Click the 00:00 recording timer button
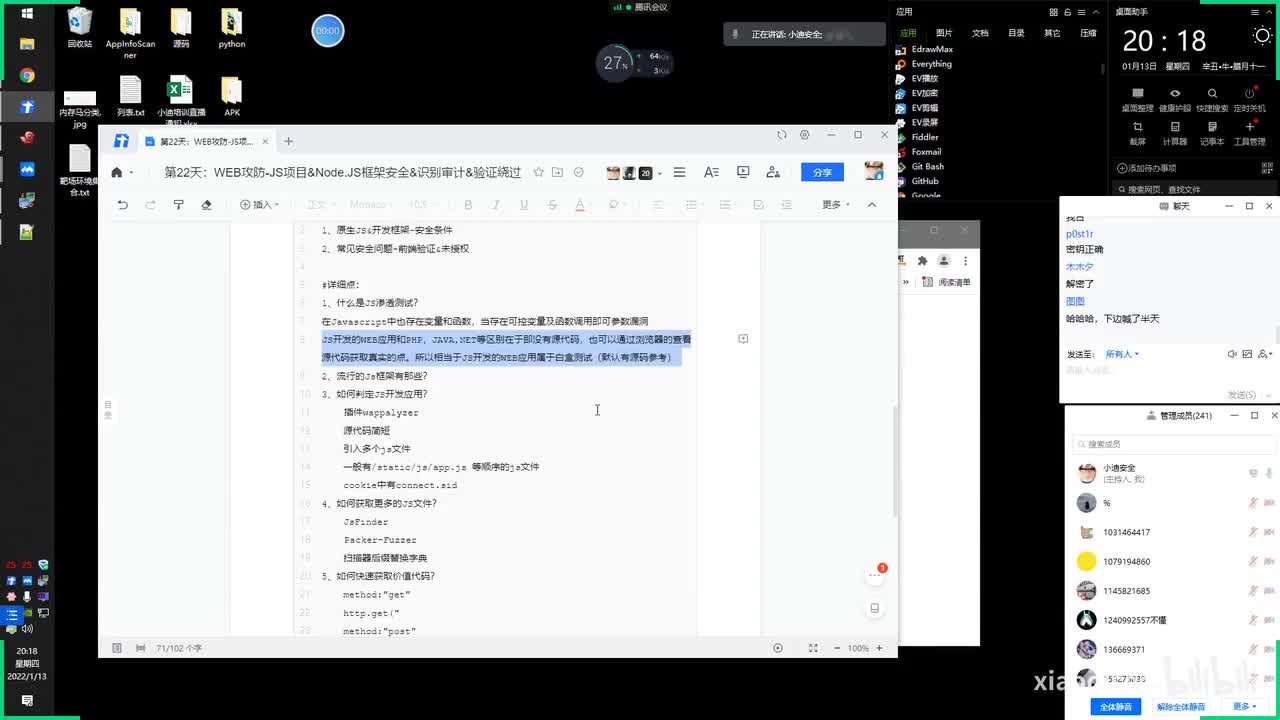1280x720 pixels. click(x=327, y=31)
